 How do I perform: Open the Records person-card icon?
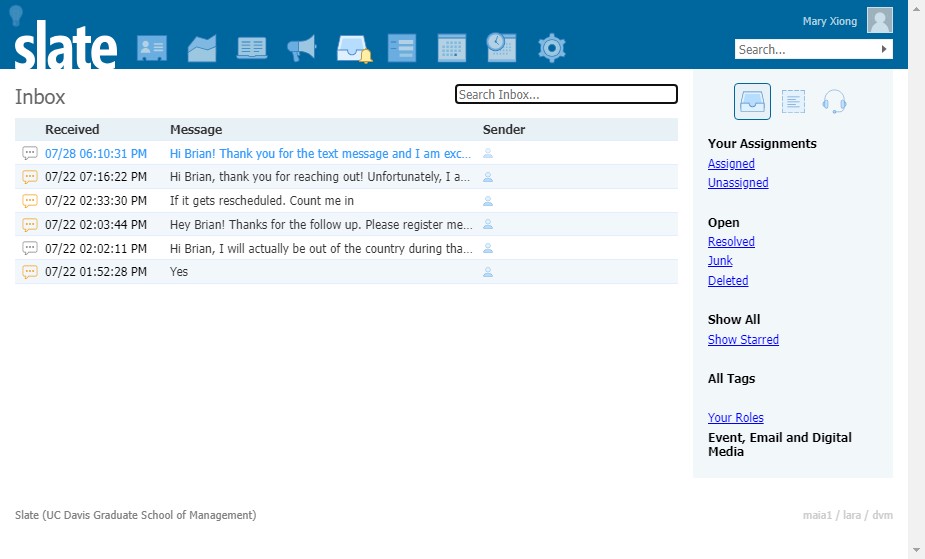pyautogui.click(x=152, y=48)
